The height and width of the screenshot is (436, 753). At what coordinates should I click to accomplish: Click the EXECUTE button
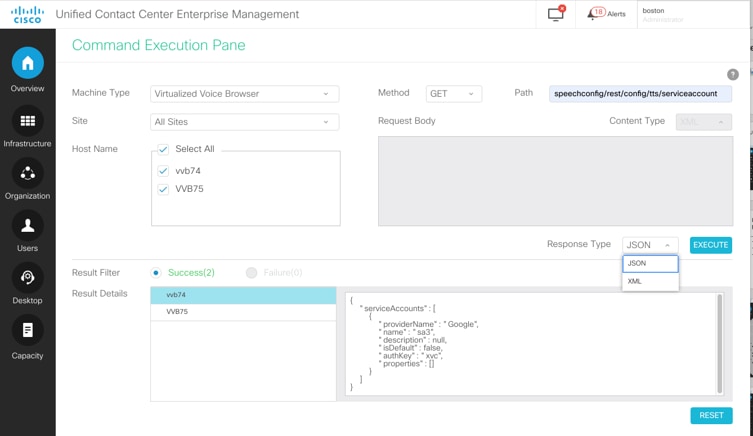(711, 245)
